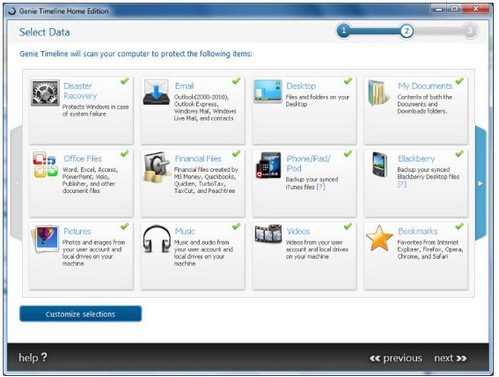This screenshot has width=499, height=377.
Task: Return to the previous step
Action: tap(396, 358)
